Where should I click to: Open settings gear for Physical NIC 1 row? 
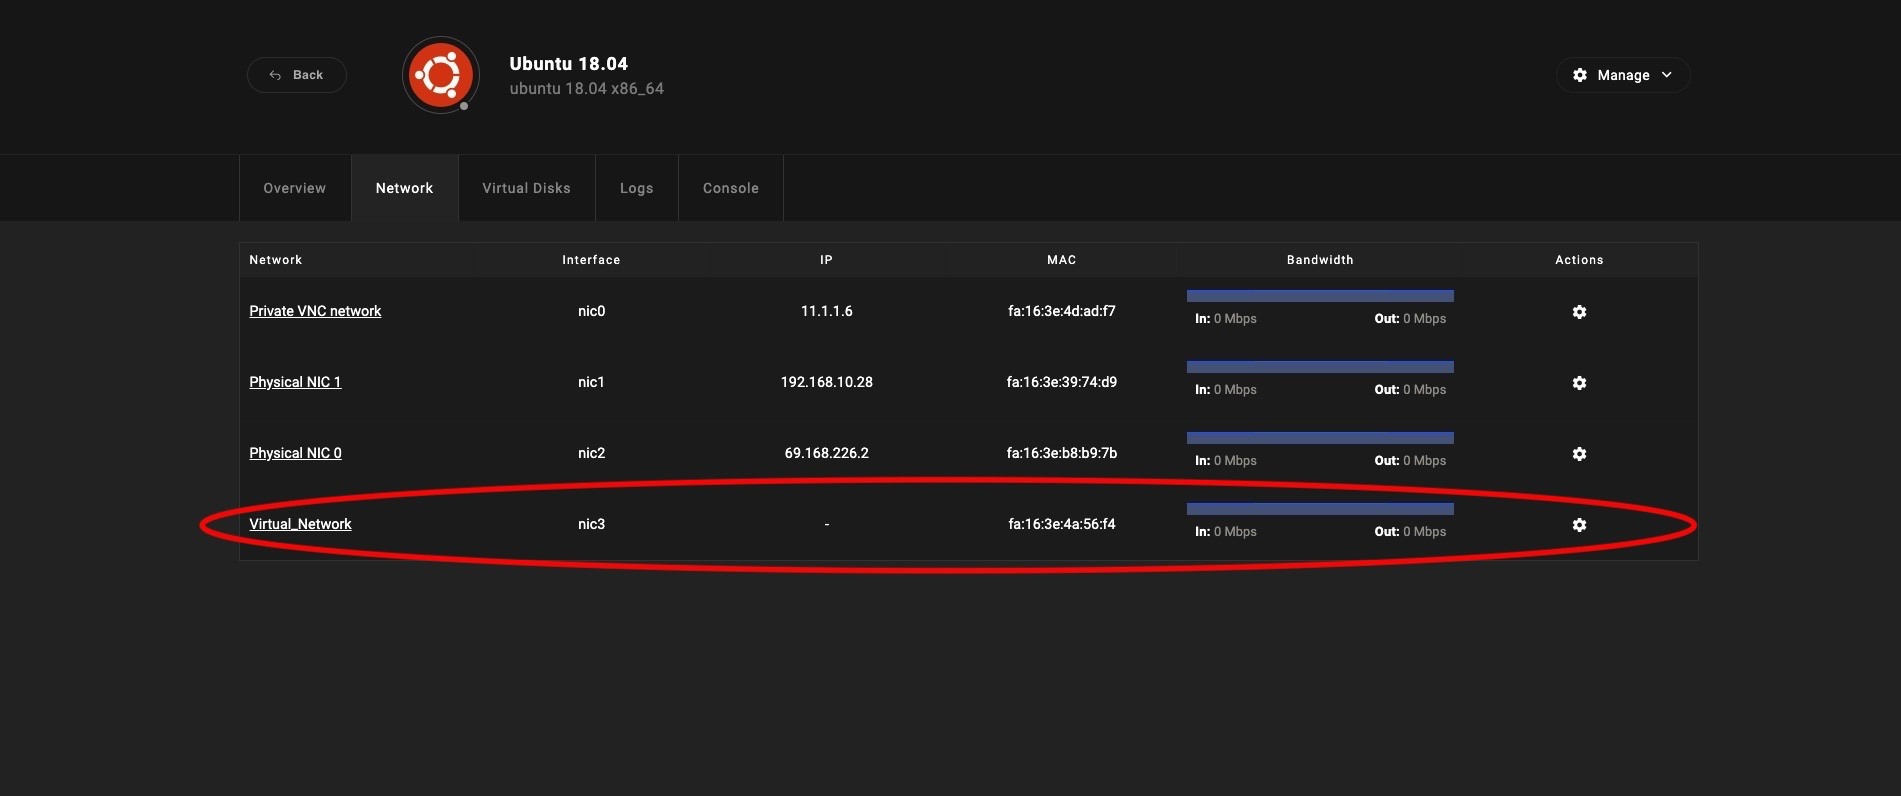pos(1579,383)
